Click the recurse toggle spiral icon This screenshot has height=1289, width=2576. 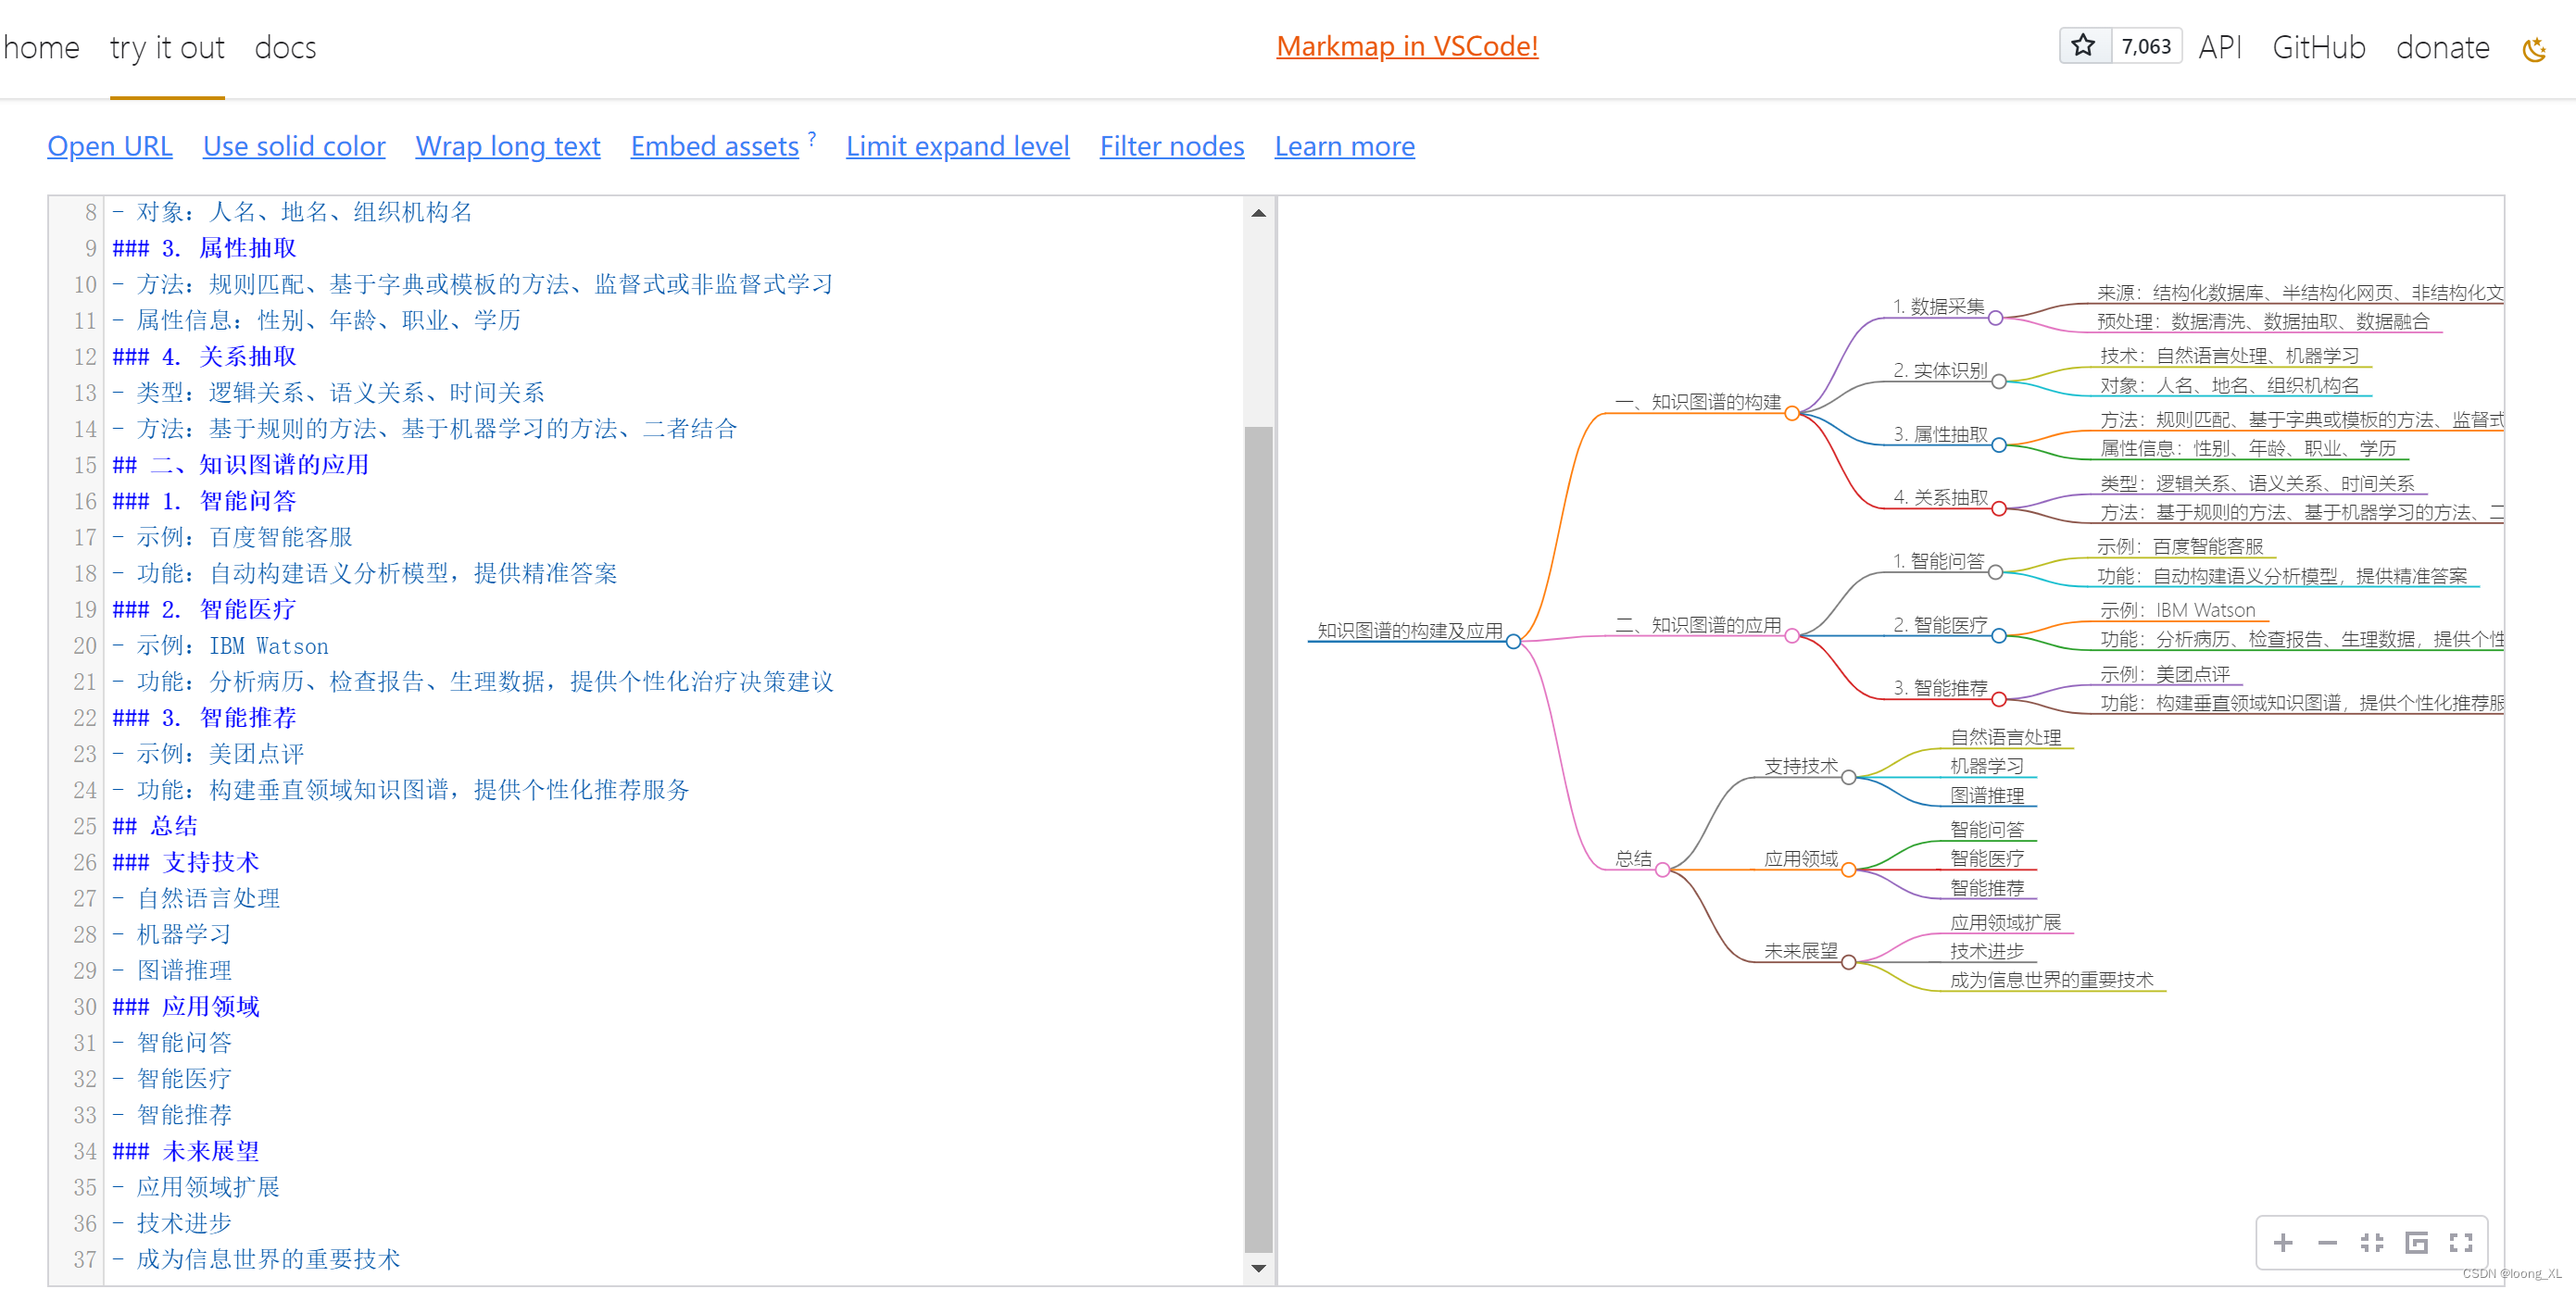point(2416,1242)
